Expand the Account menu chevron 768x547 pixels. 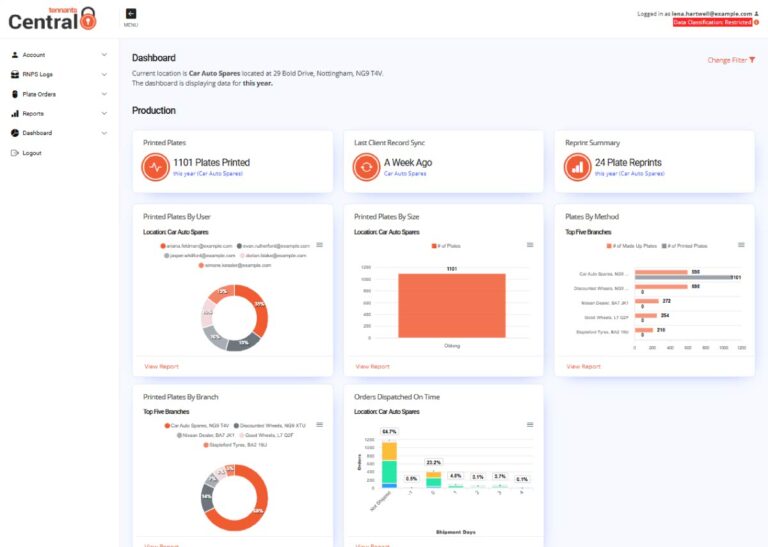pos(104,55)
